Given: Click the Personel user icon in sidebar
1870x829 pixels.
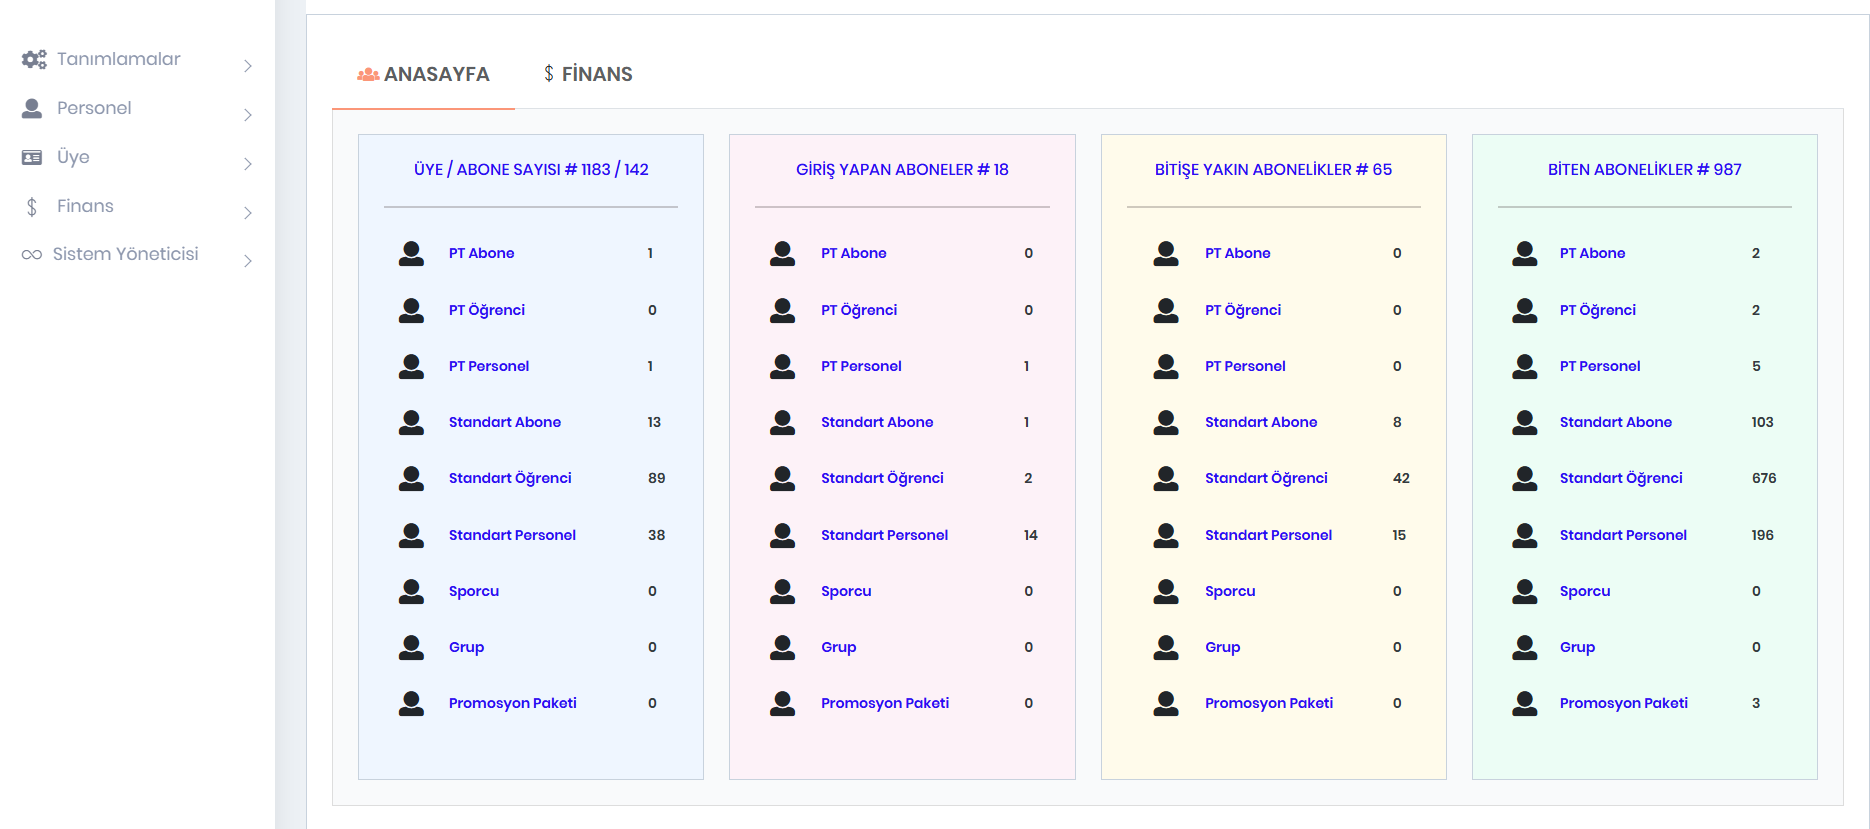Looking at the screenshot, I should [32, 108].
